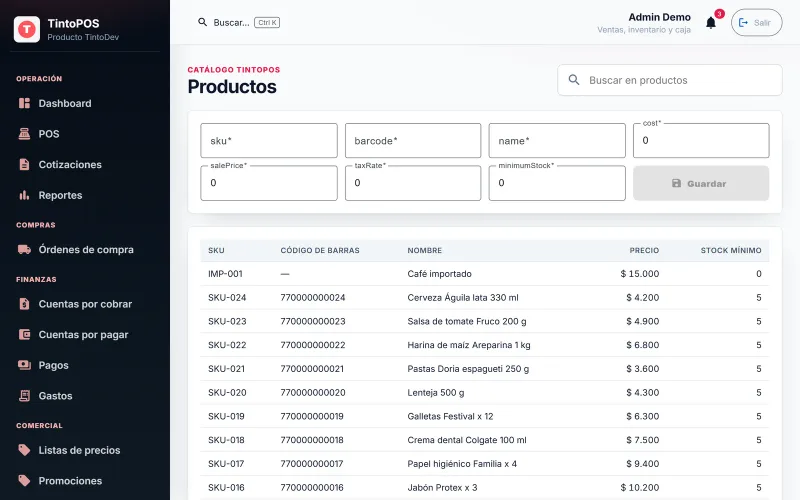
Task: Click the Cuentas por cobrar icon
Action: tap(24, 304)
